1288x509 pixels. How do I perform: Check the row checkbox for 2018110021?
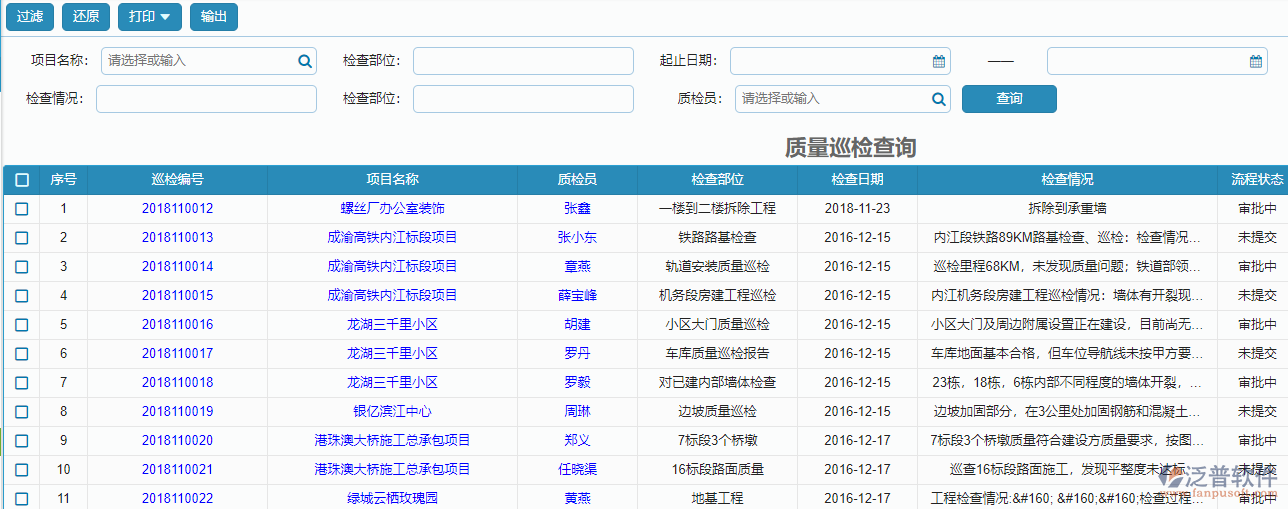click(21, 470)
